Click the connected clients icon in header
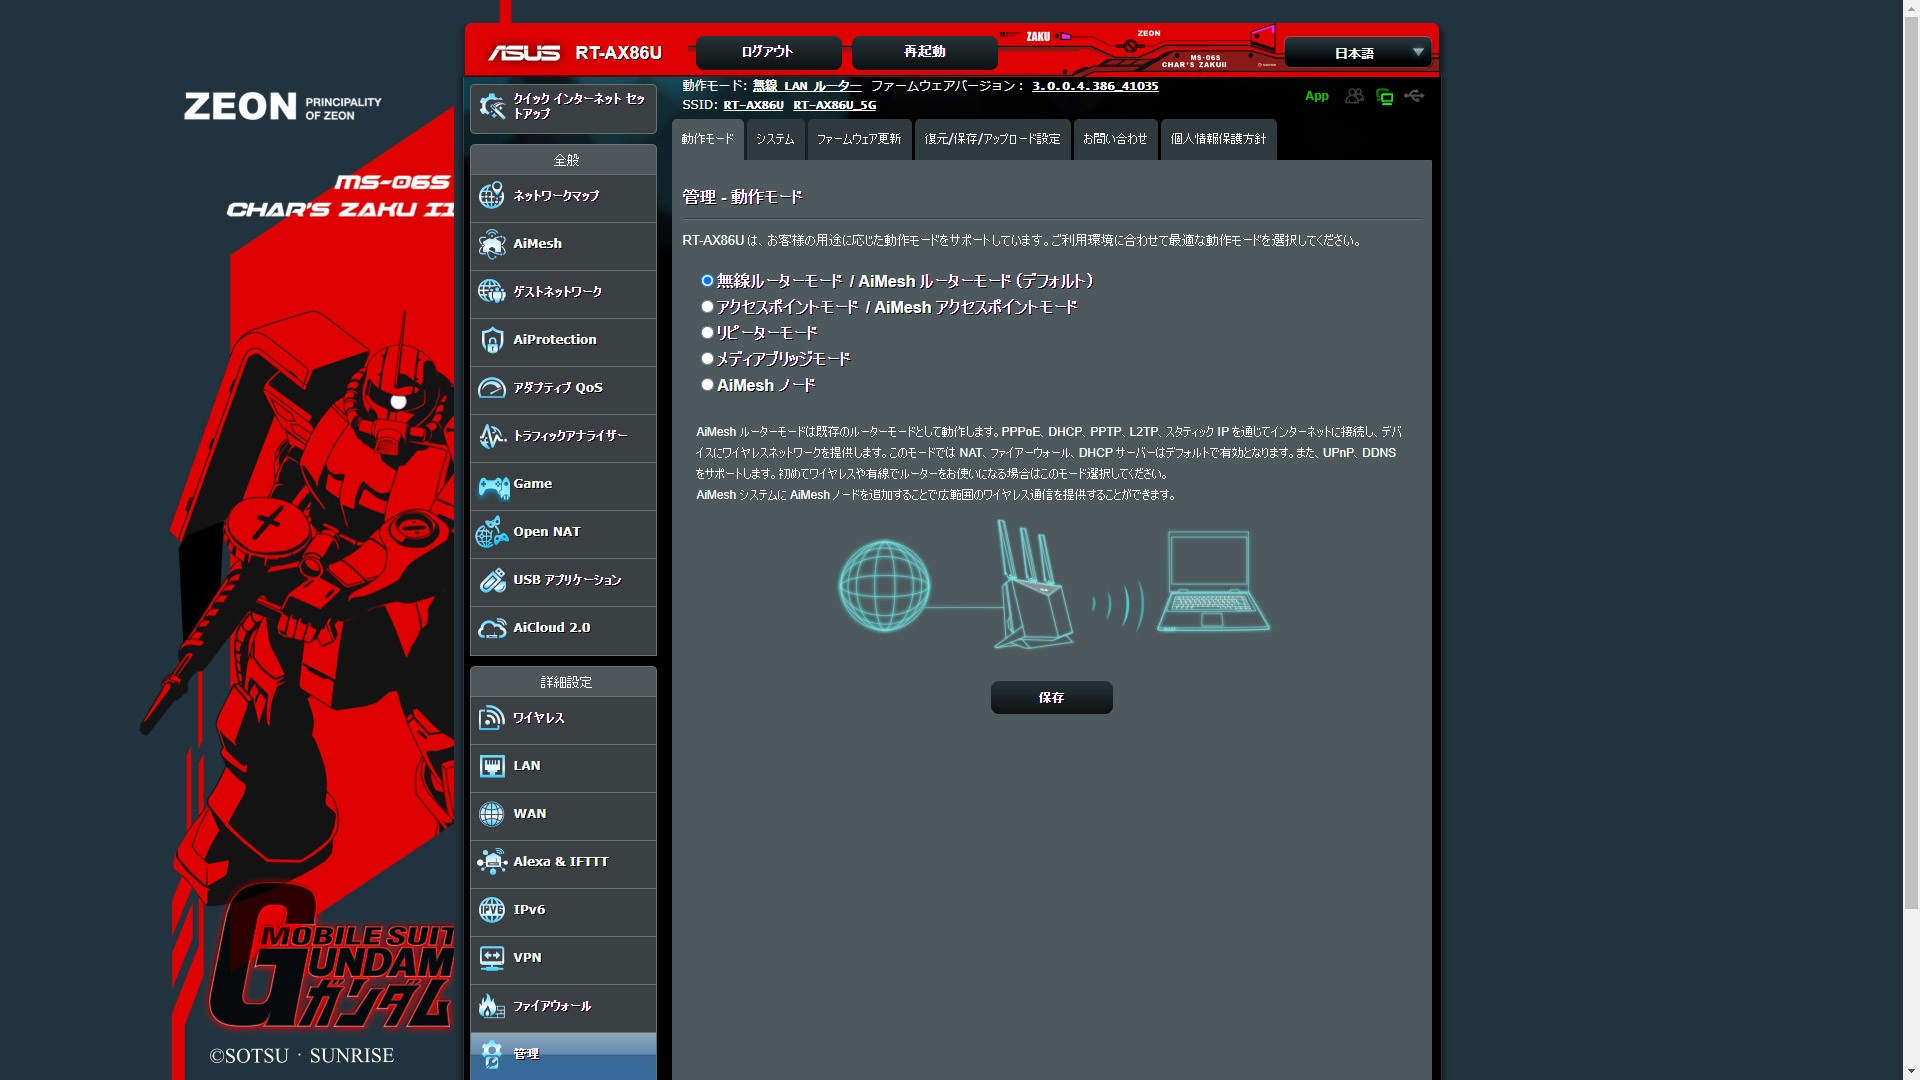The width and height of the screenshot is (1920, 1080). click(1354, 96)
